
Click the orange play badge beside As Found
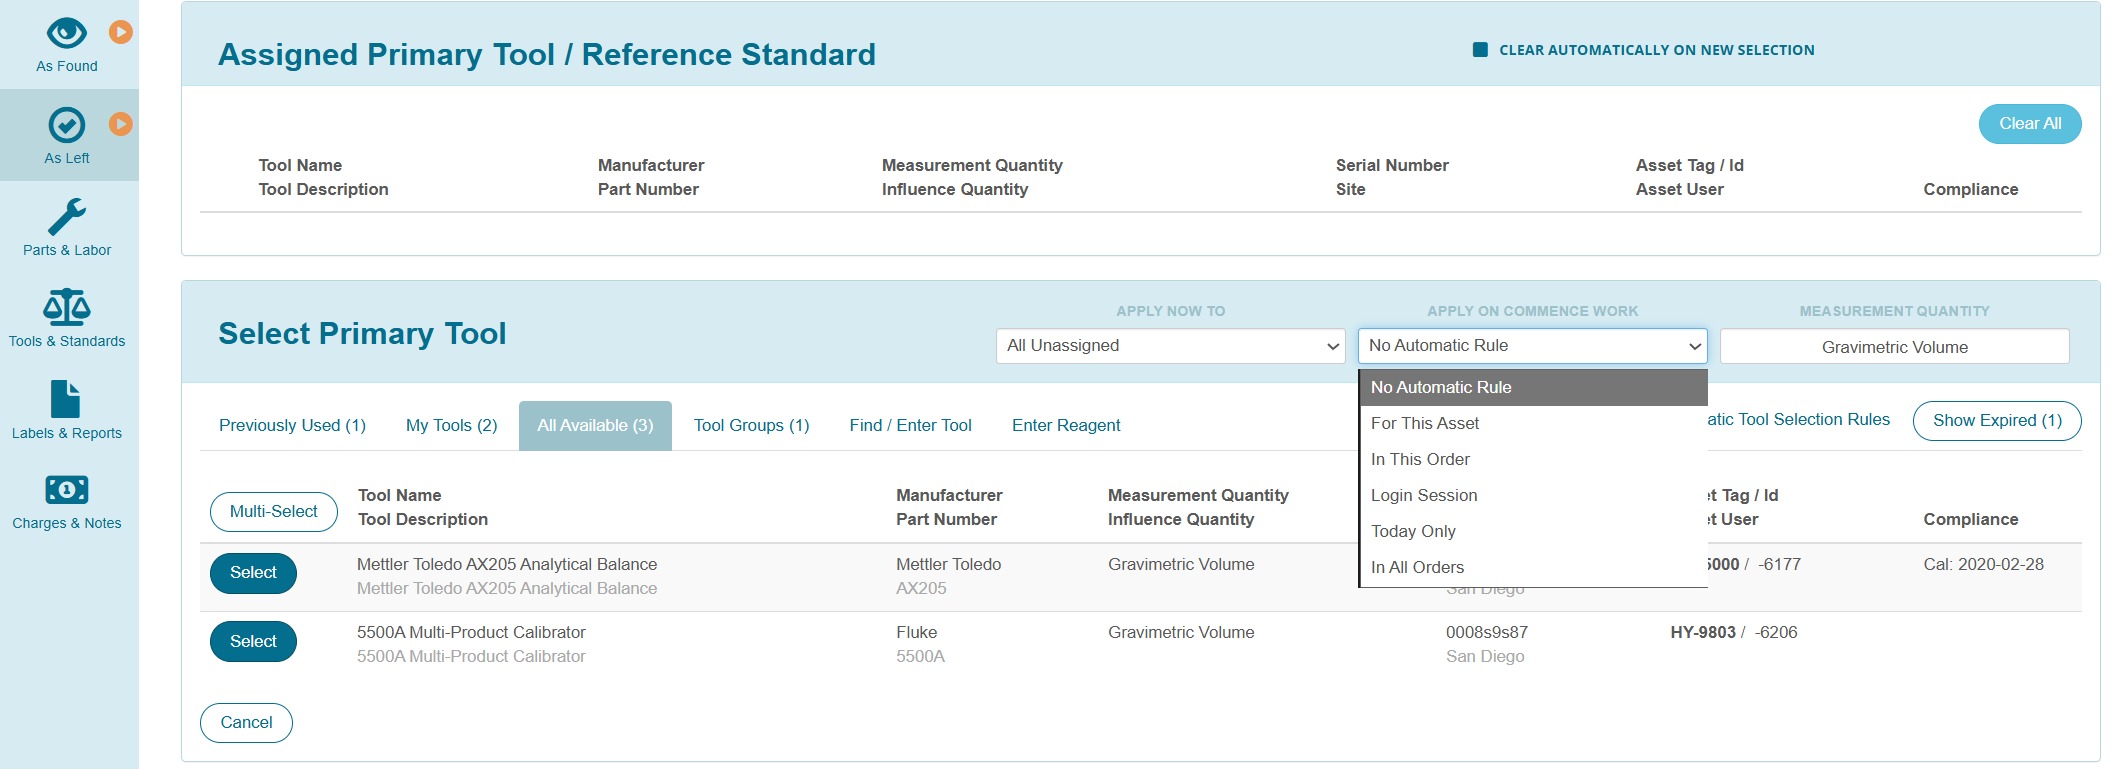coord(121,32)
